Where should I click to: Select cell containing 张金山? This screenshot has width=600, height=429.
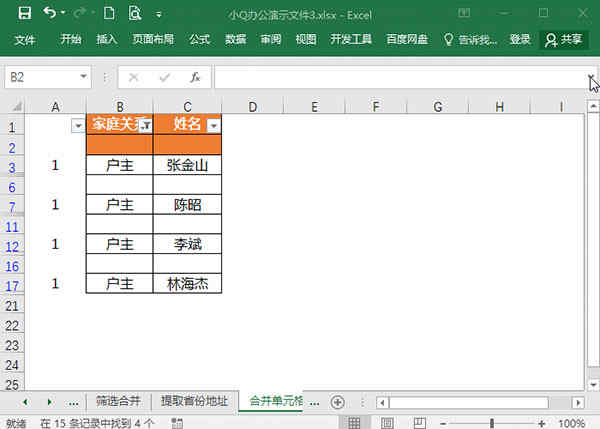(188, 165)
